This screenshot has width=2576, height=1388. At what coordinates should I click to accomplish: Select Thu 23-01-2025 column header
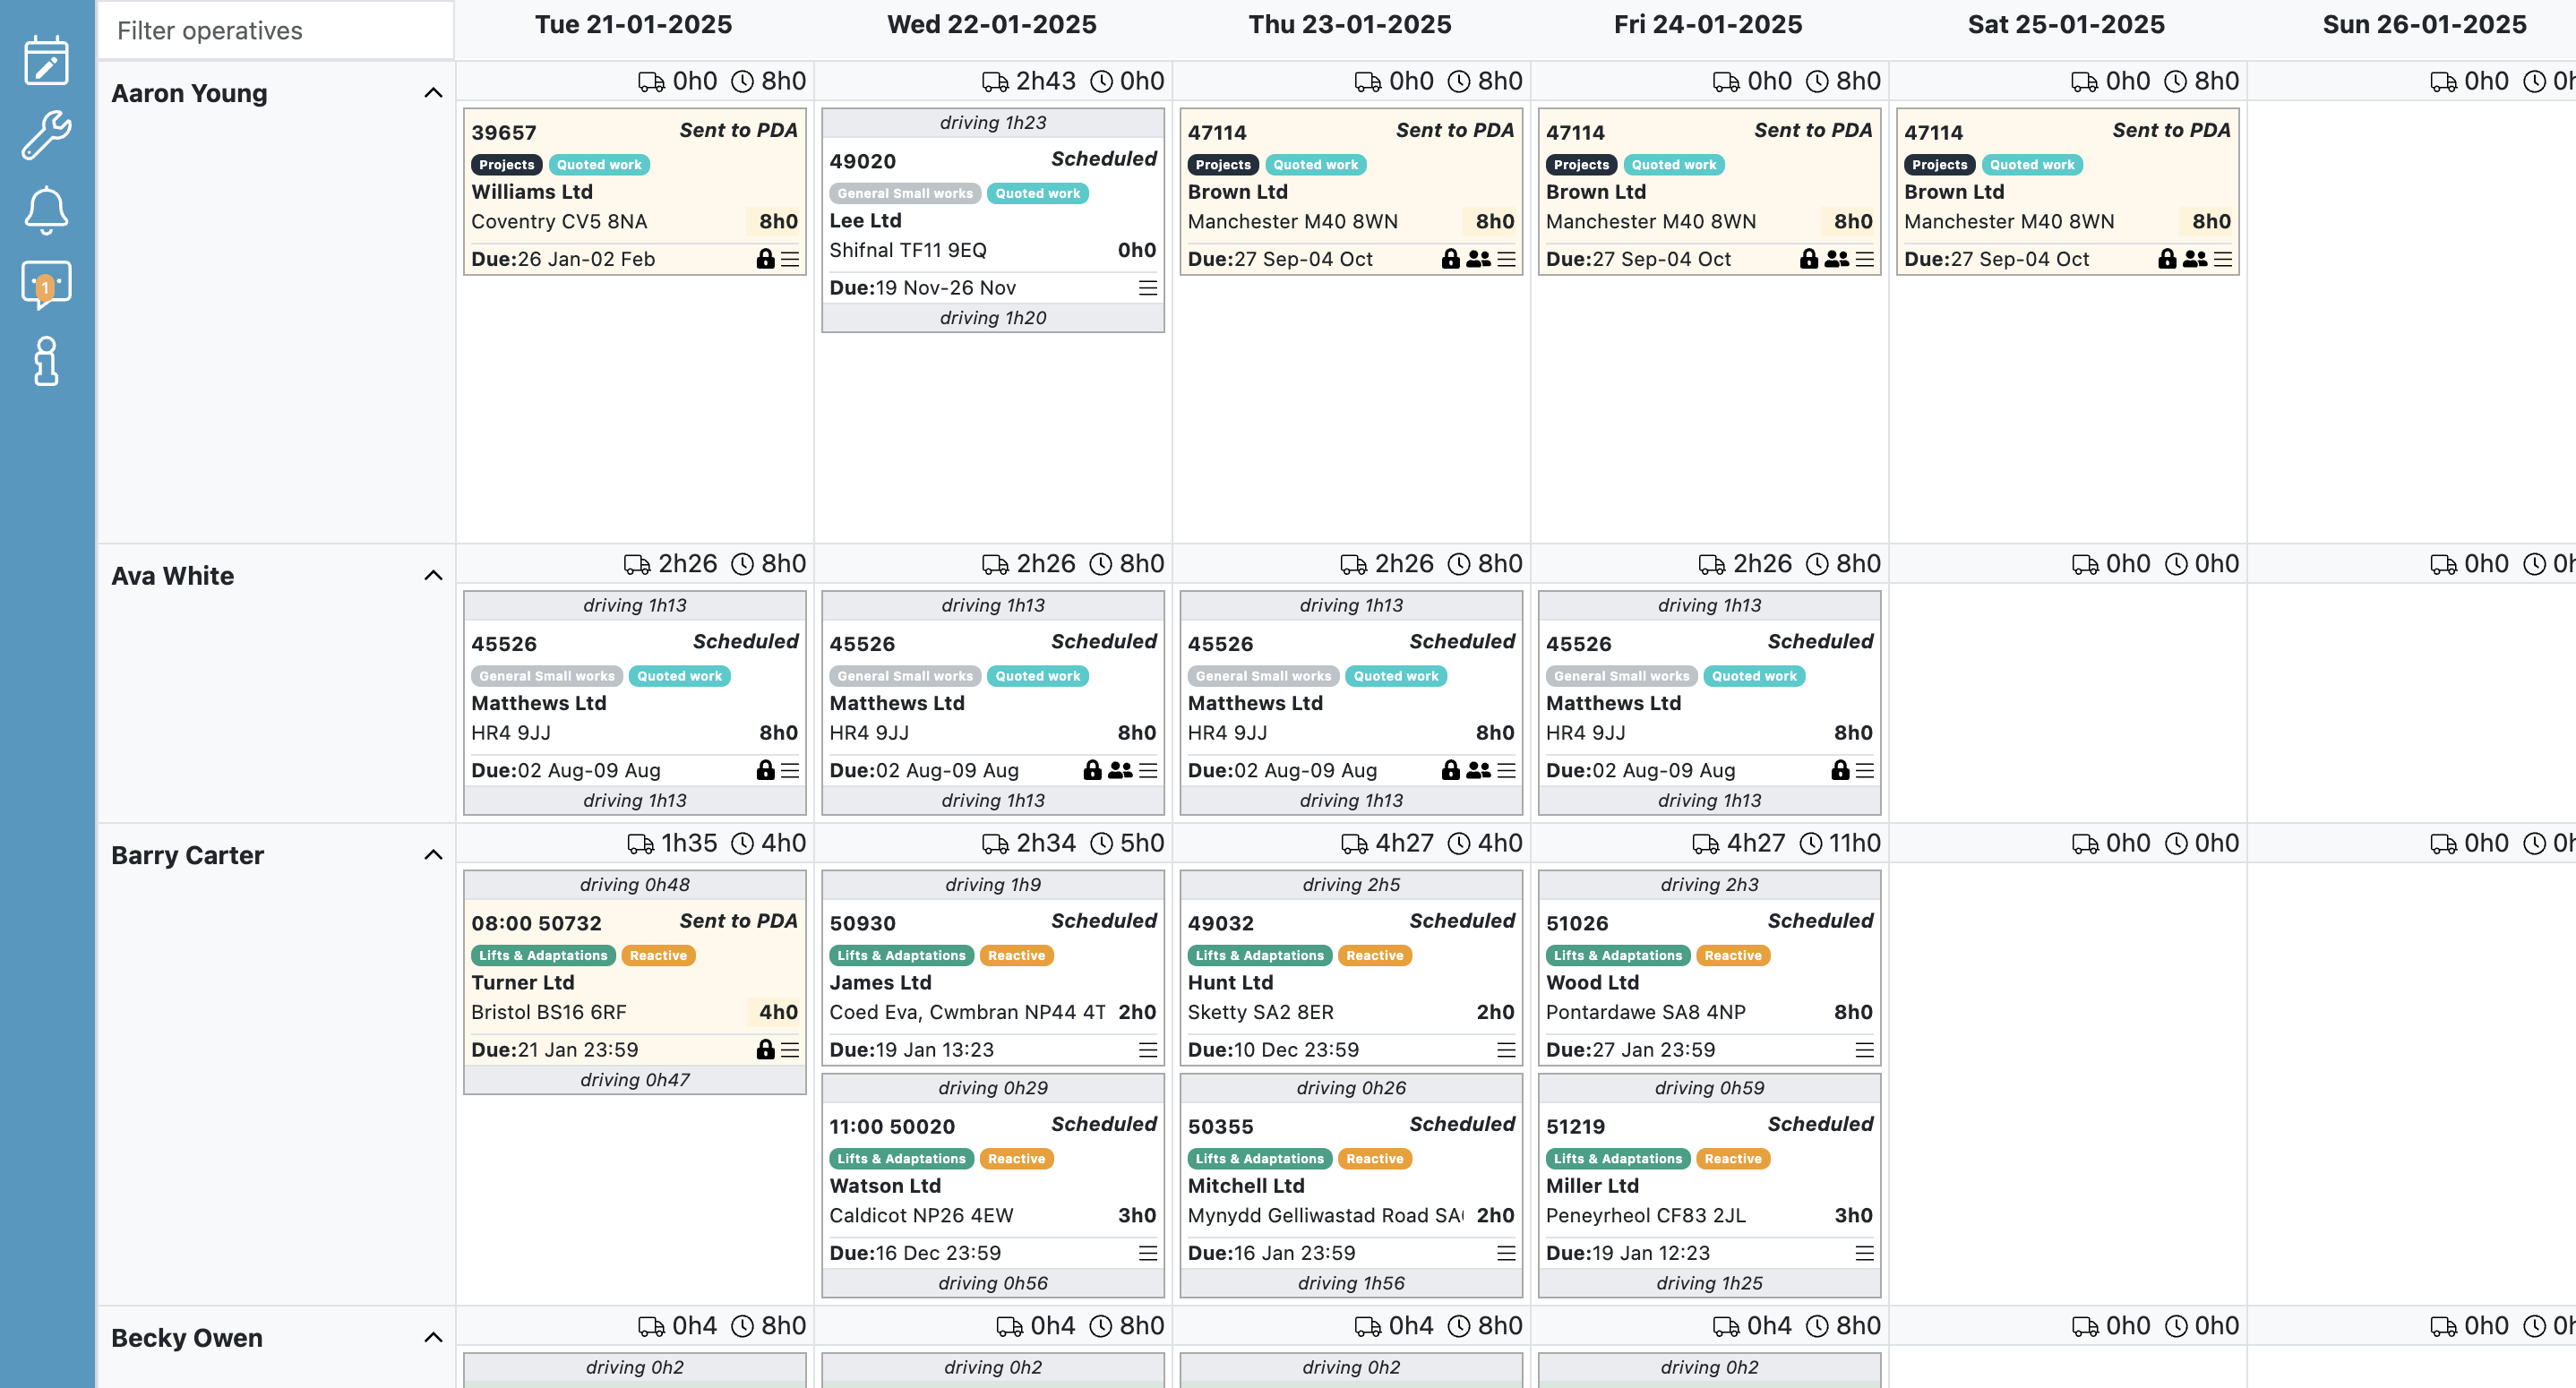pyautogui.click(x=1350, y=24)
